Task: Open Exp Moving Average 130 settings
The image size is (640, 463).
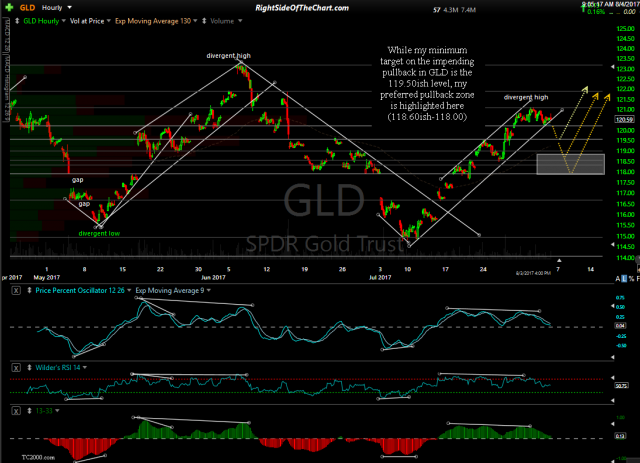Action: click(156, 21)
